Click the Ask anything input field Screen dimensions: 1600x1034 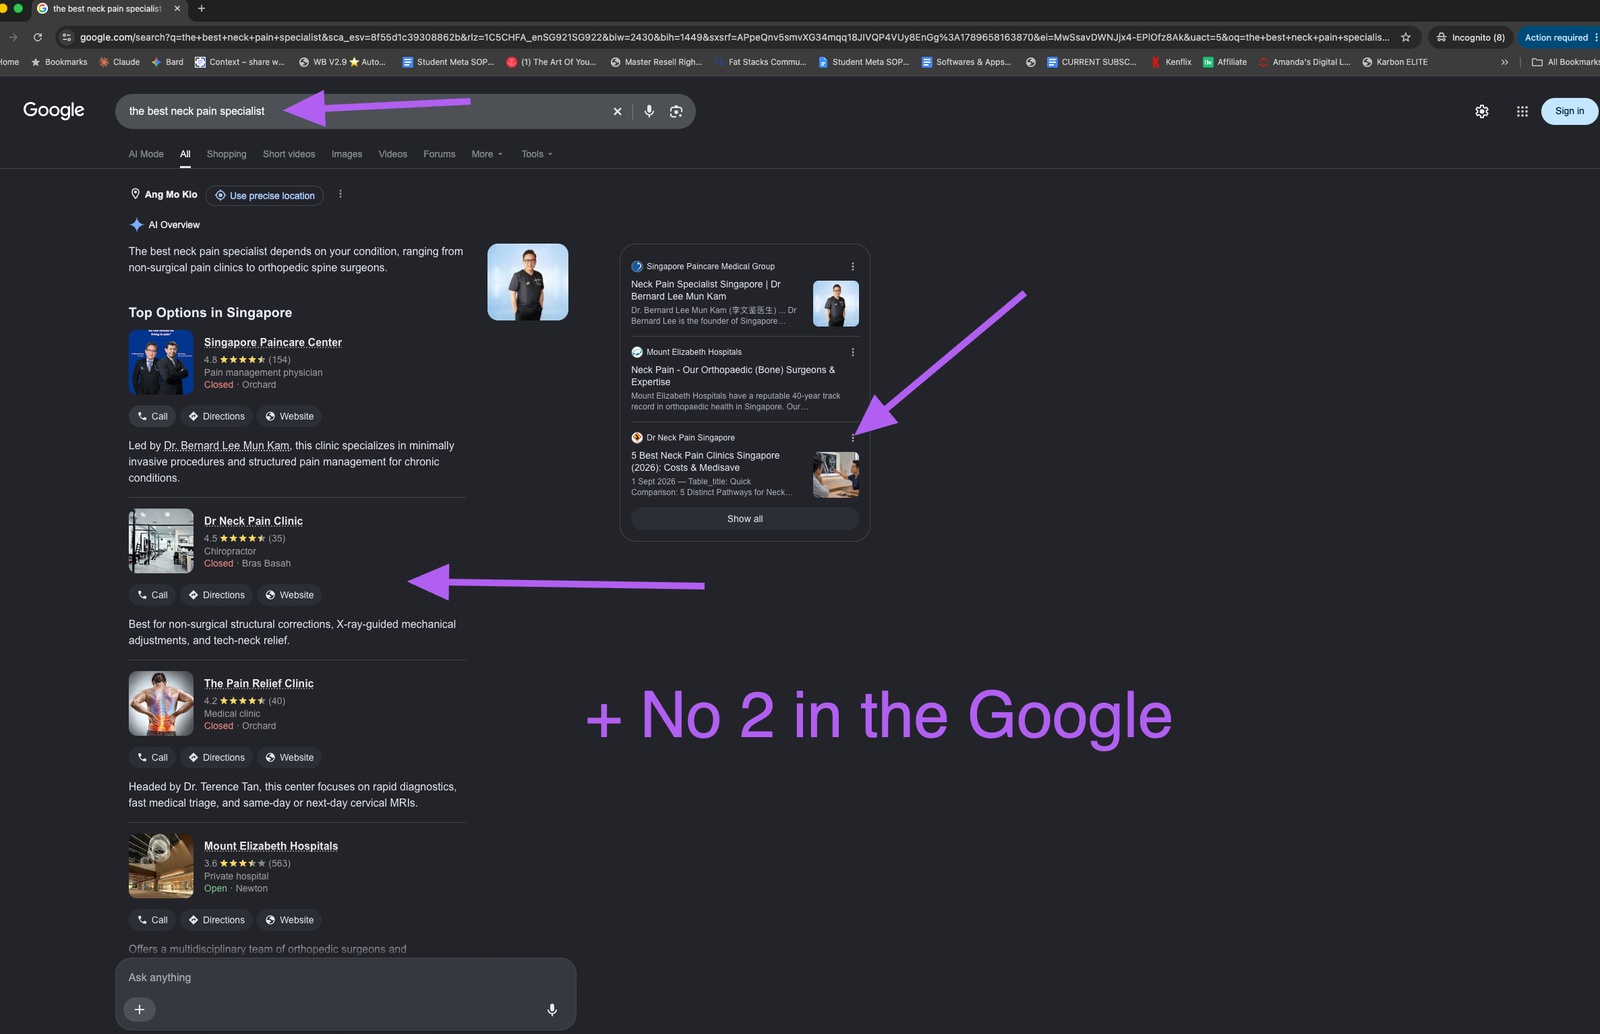coord(345,978)
